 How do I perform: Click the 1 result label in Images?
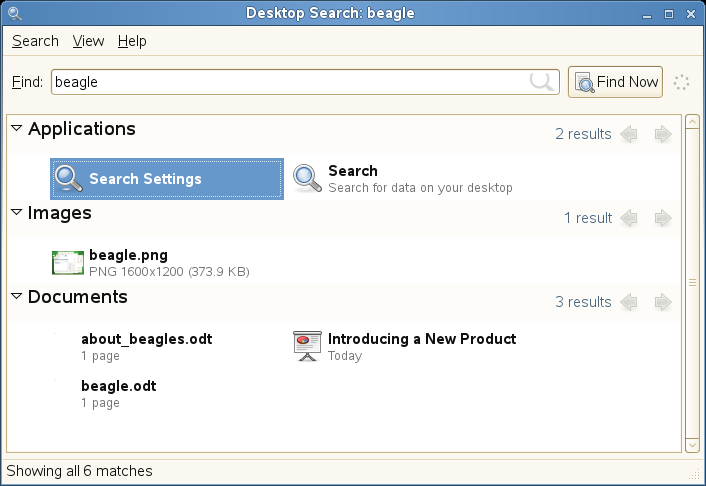tap(588, 218)
